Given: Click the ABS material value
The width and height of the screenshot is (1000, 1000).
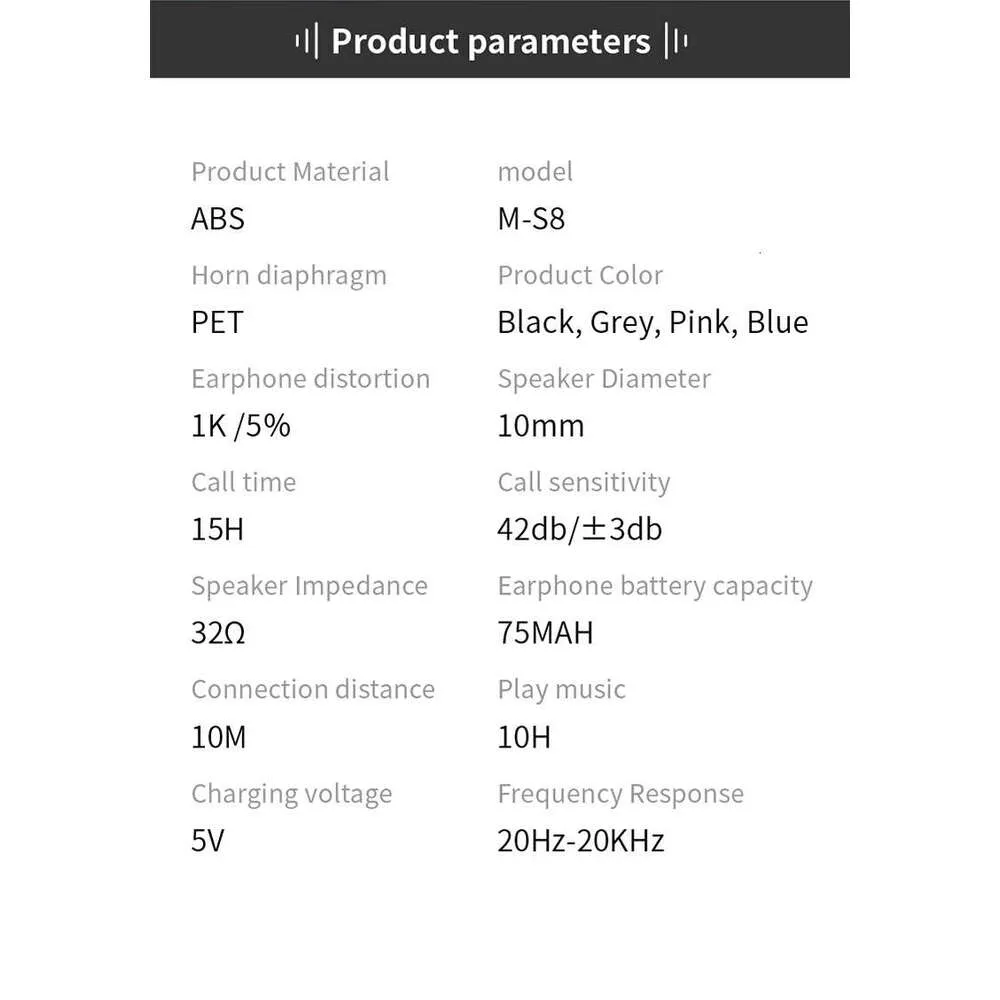Looking at the screenshot, I should 218,219.
